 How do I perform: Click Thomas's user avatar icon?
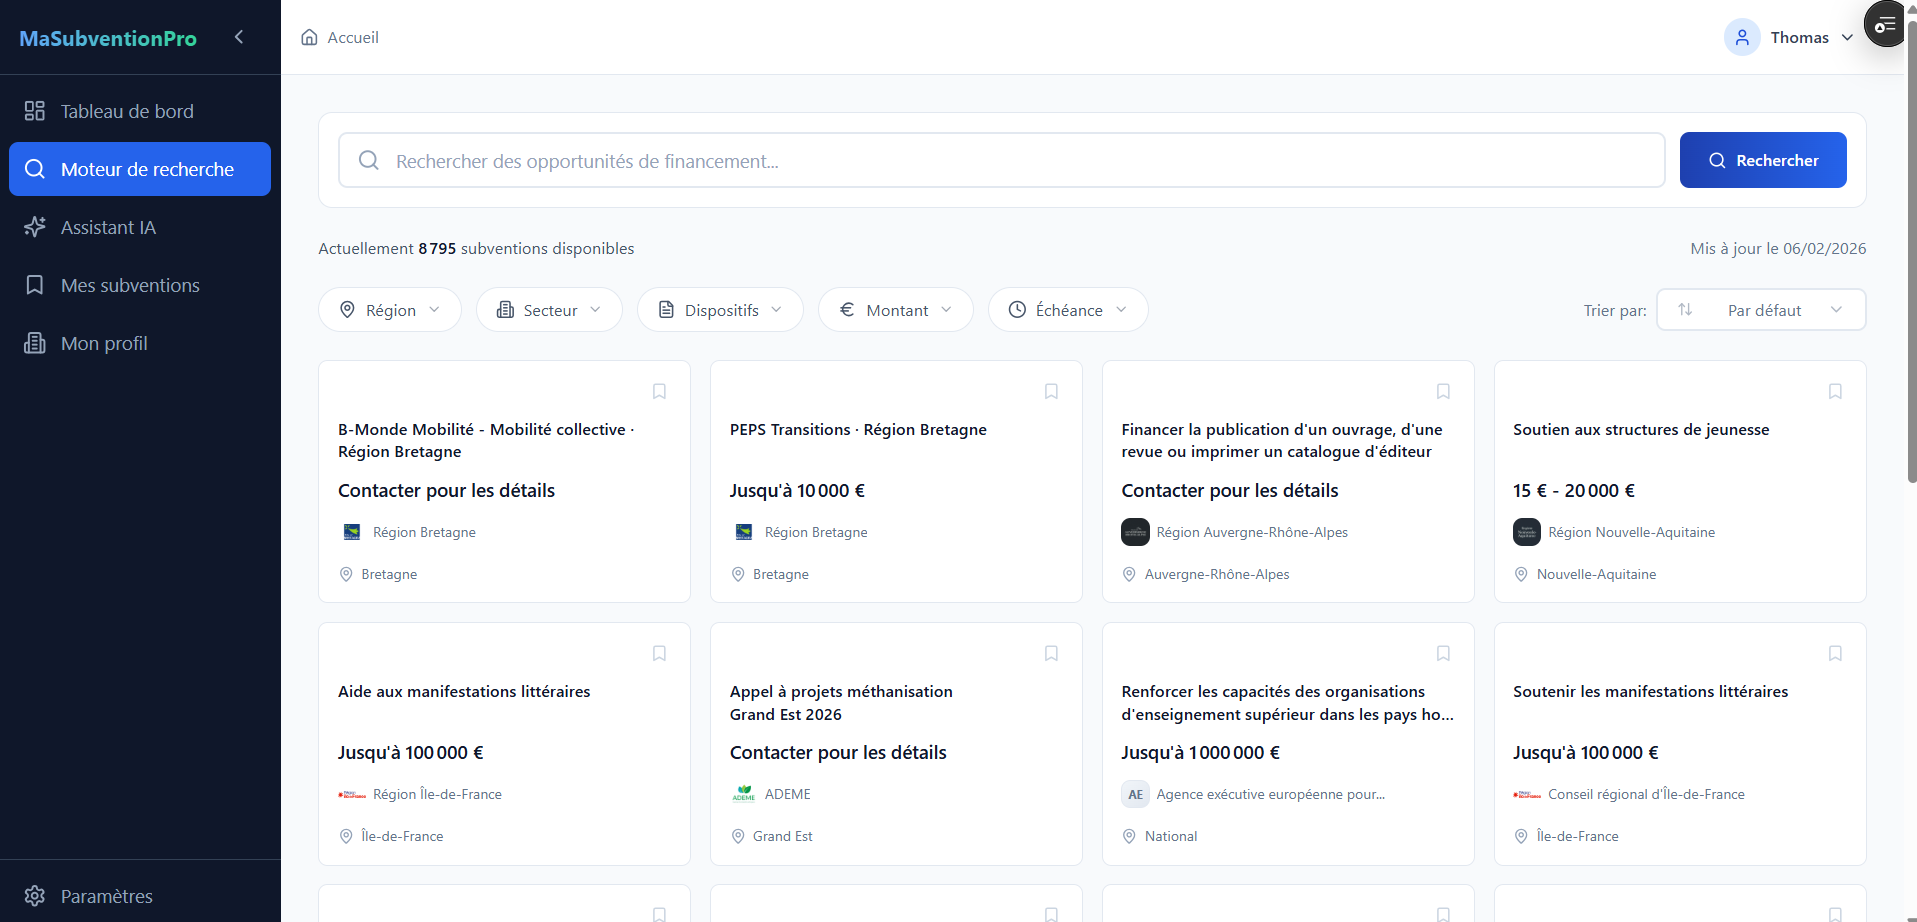pyautogui.click(x=1741, y=38)
